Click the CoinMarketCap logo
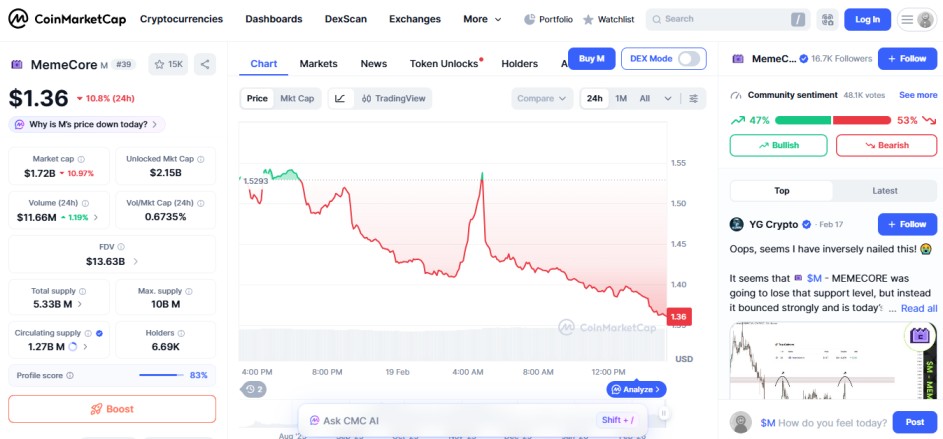 point(67,19)
